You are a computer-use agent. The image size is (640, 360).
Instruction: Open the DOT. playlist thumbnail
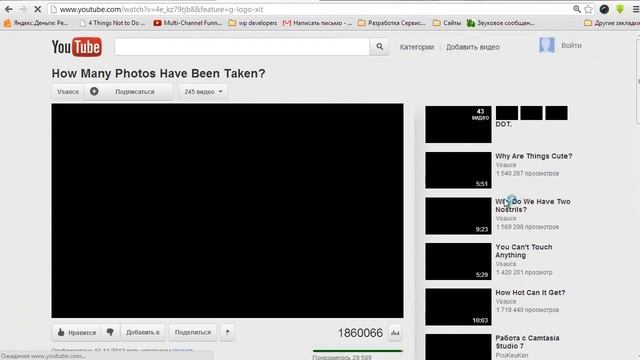click(x=458, y=124)
